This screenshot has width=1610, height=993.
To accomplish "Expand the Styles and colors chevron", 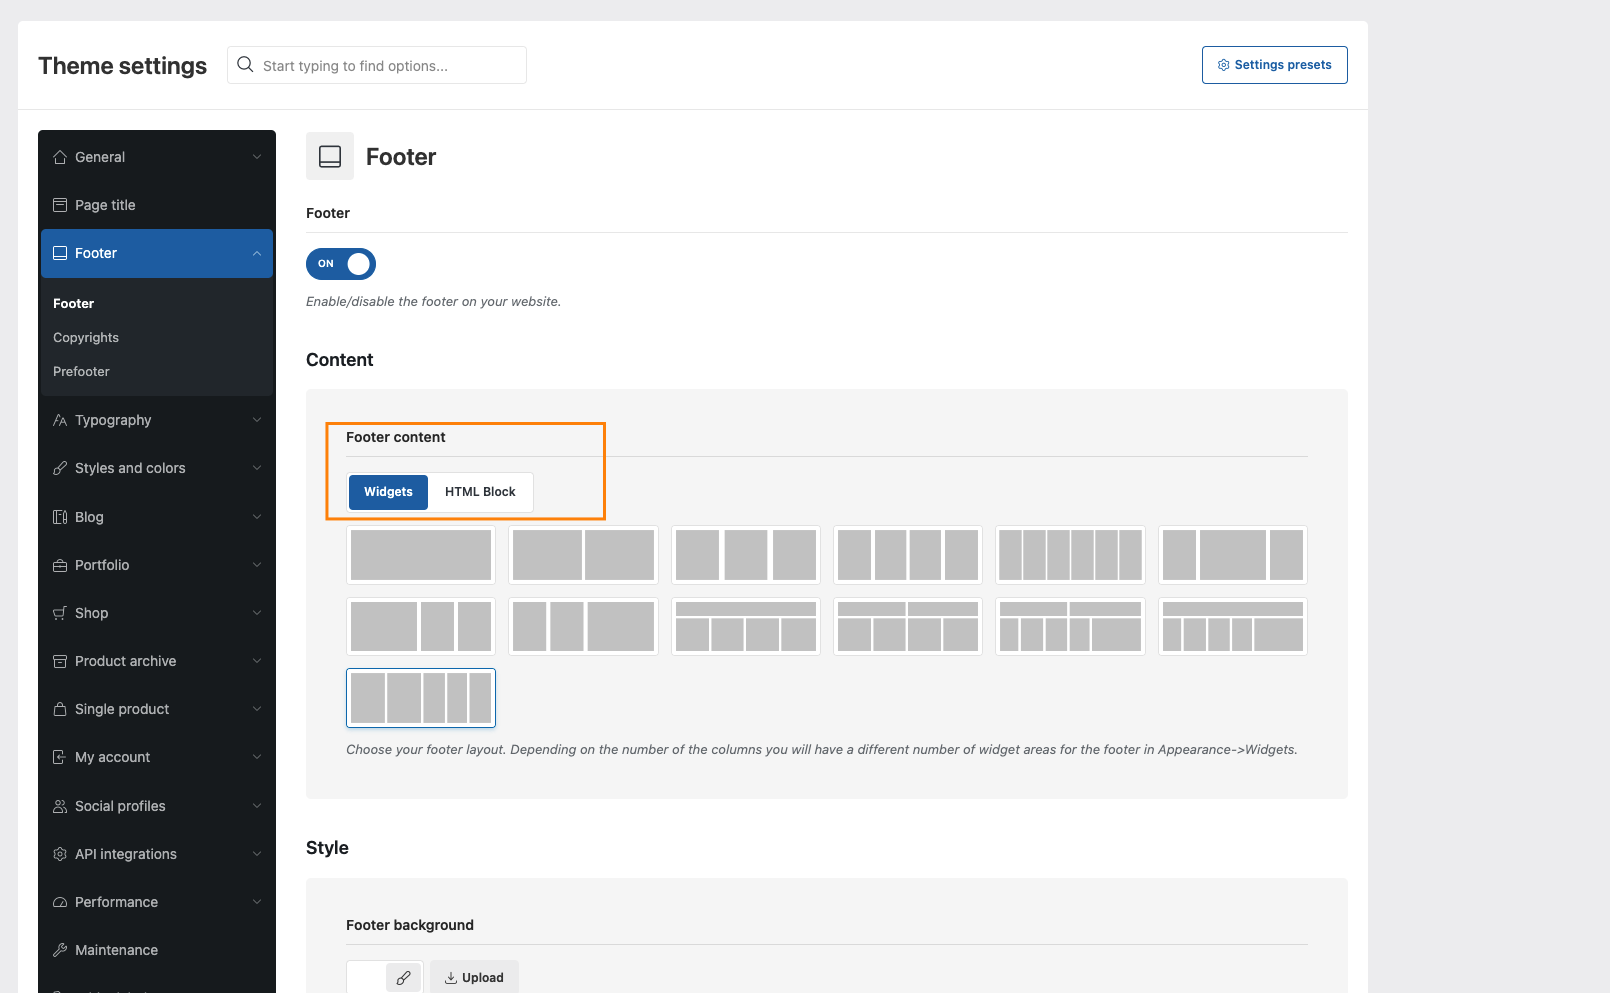I will click(257, 468).
